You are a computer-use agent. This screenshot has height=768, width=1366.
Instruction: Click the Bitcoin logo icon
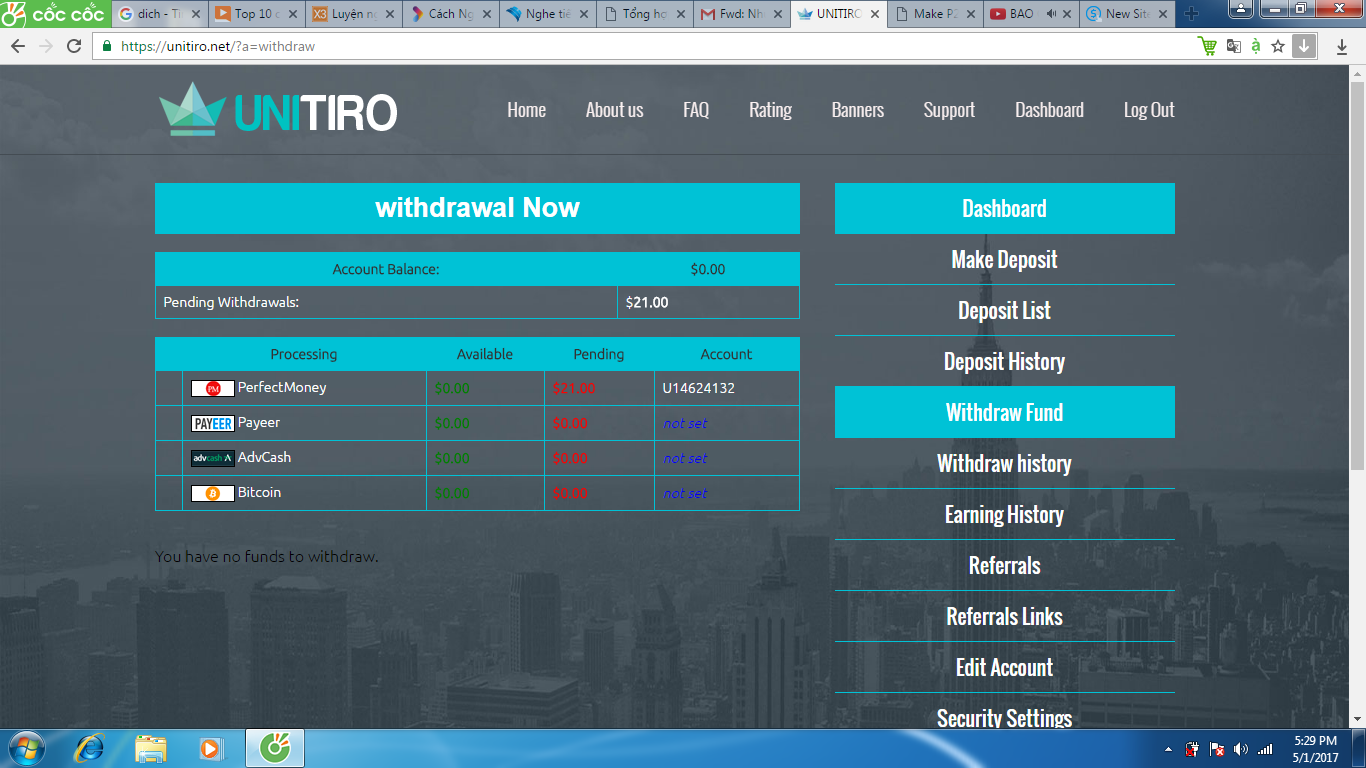pos(213,493)
